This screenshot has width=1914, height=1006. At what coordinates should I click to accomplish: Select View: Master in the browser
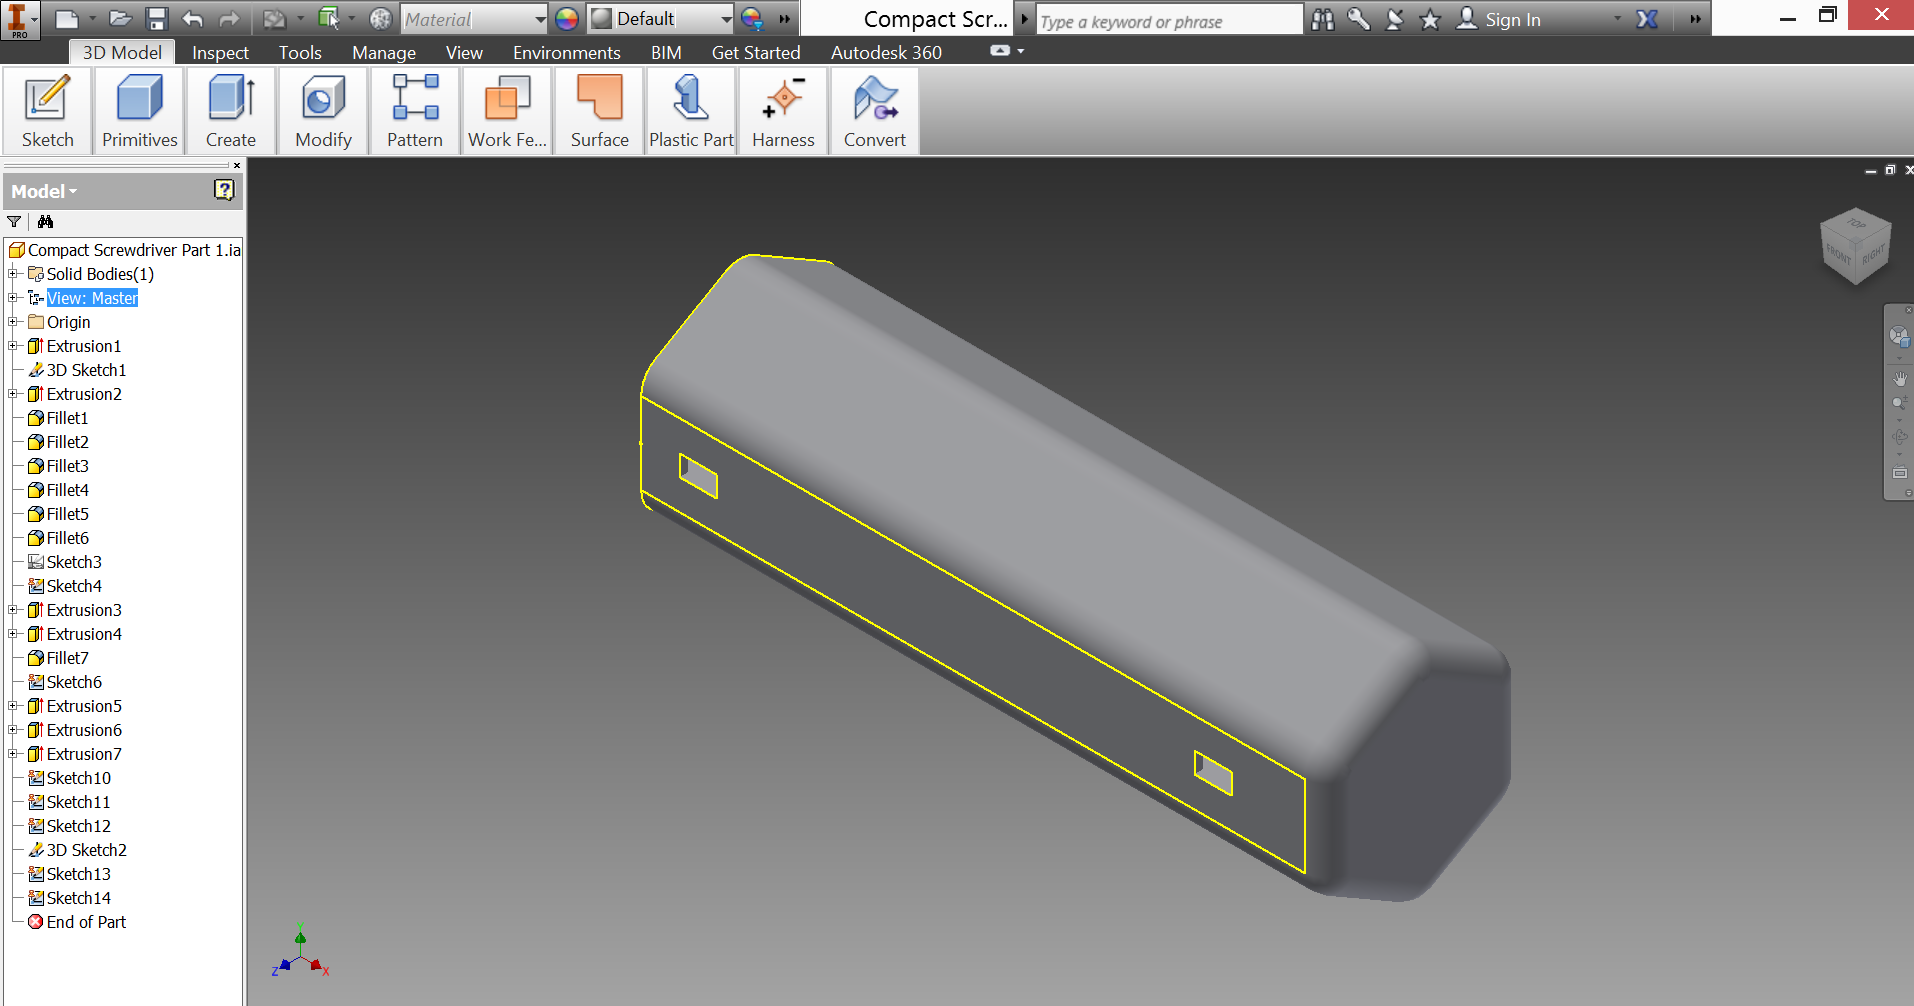(x=92, y=298)
